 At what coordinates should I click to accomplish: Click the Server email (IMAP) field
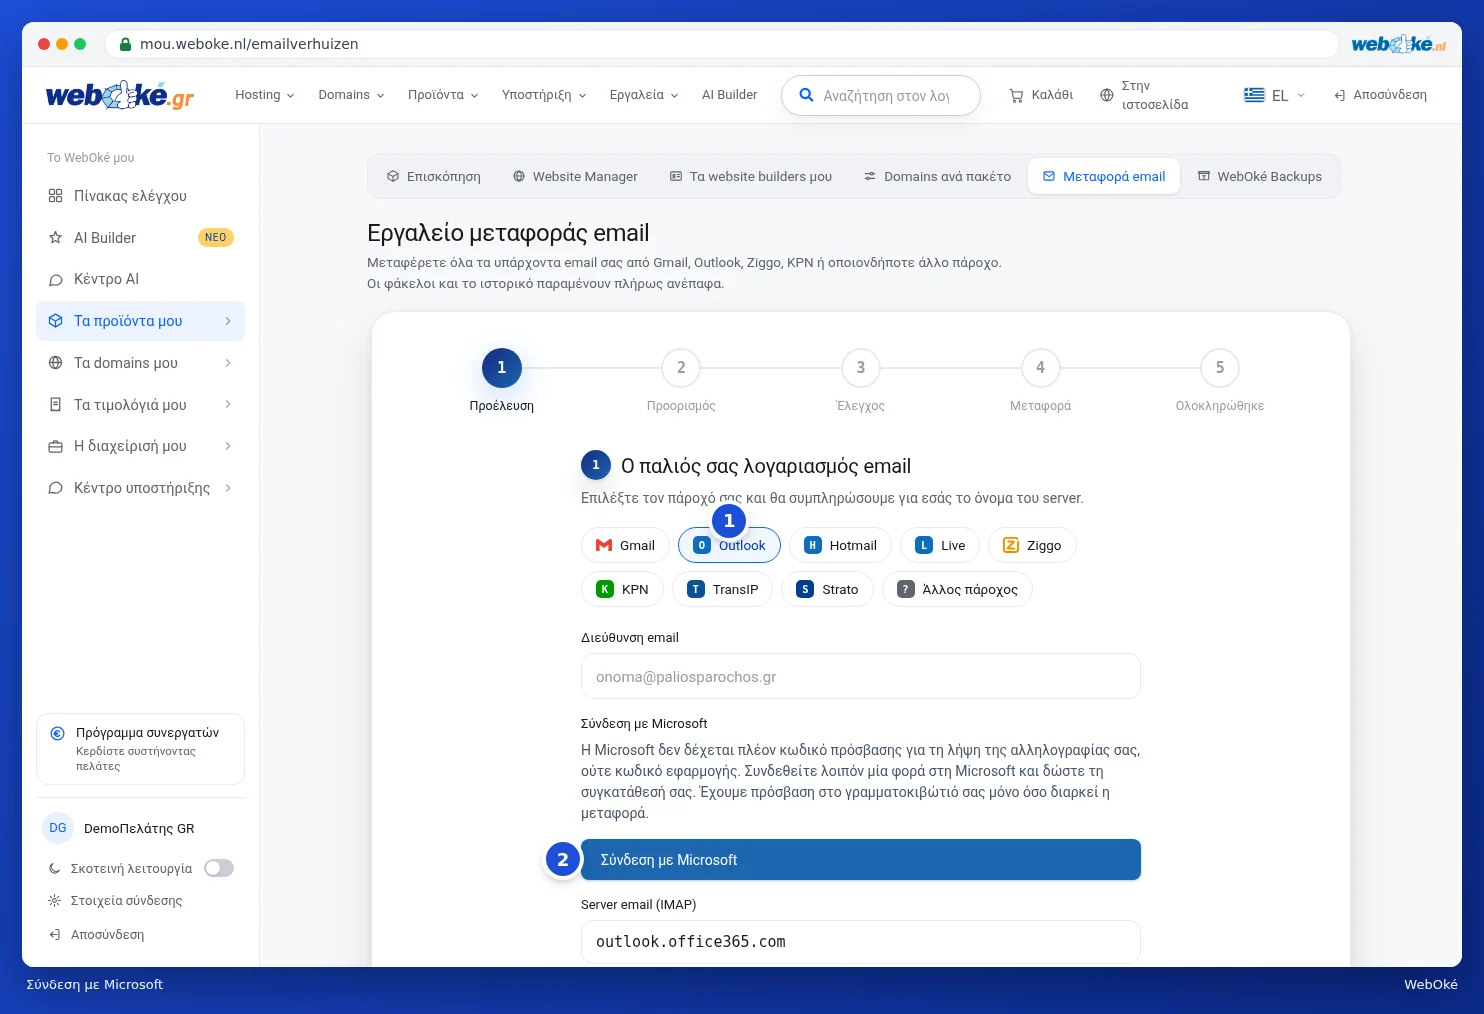(x=861, y=942)
